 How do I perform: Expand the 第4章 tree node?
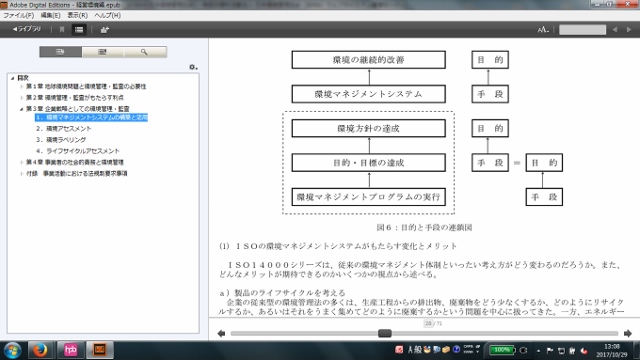point(21,162)
